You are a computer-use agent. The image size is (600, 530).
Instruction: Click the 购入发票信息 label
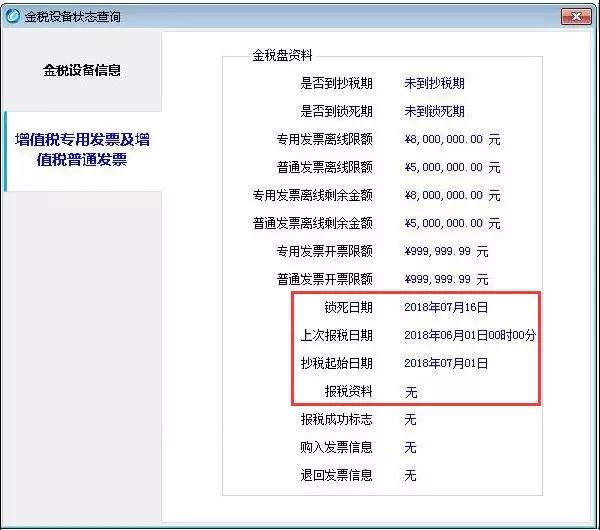click(x=336, y=447)
